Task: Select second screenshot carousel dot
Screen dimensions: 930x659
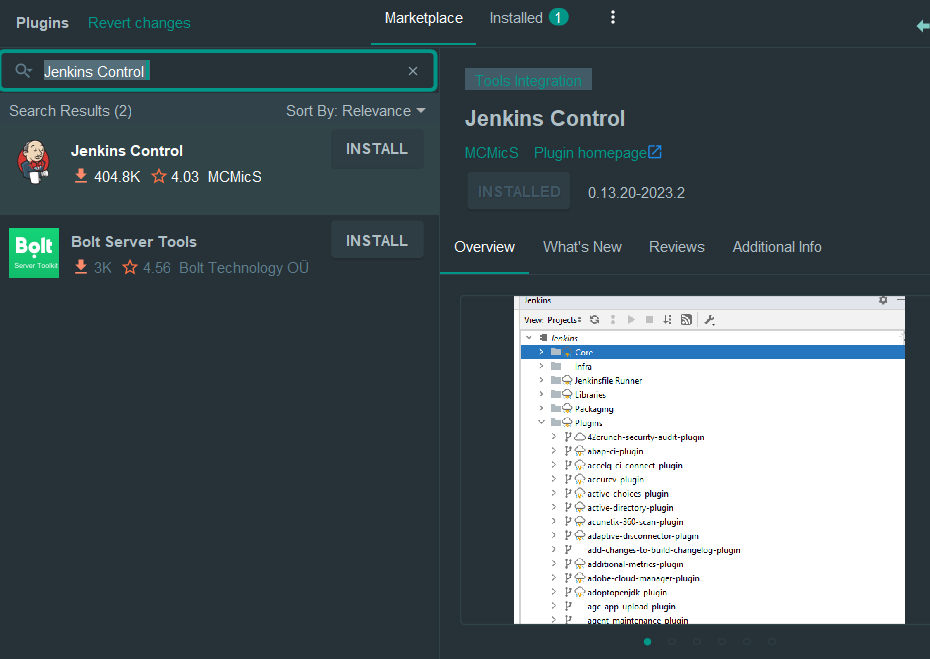Action: point(672,641)
